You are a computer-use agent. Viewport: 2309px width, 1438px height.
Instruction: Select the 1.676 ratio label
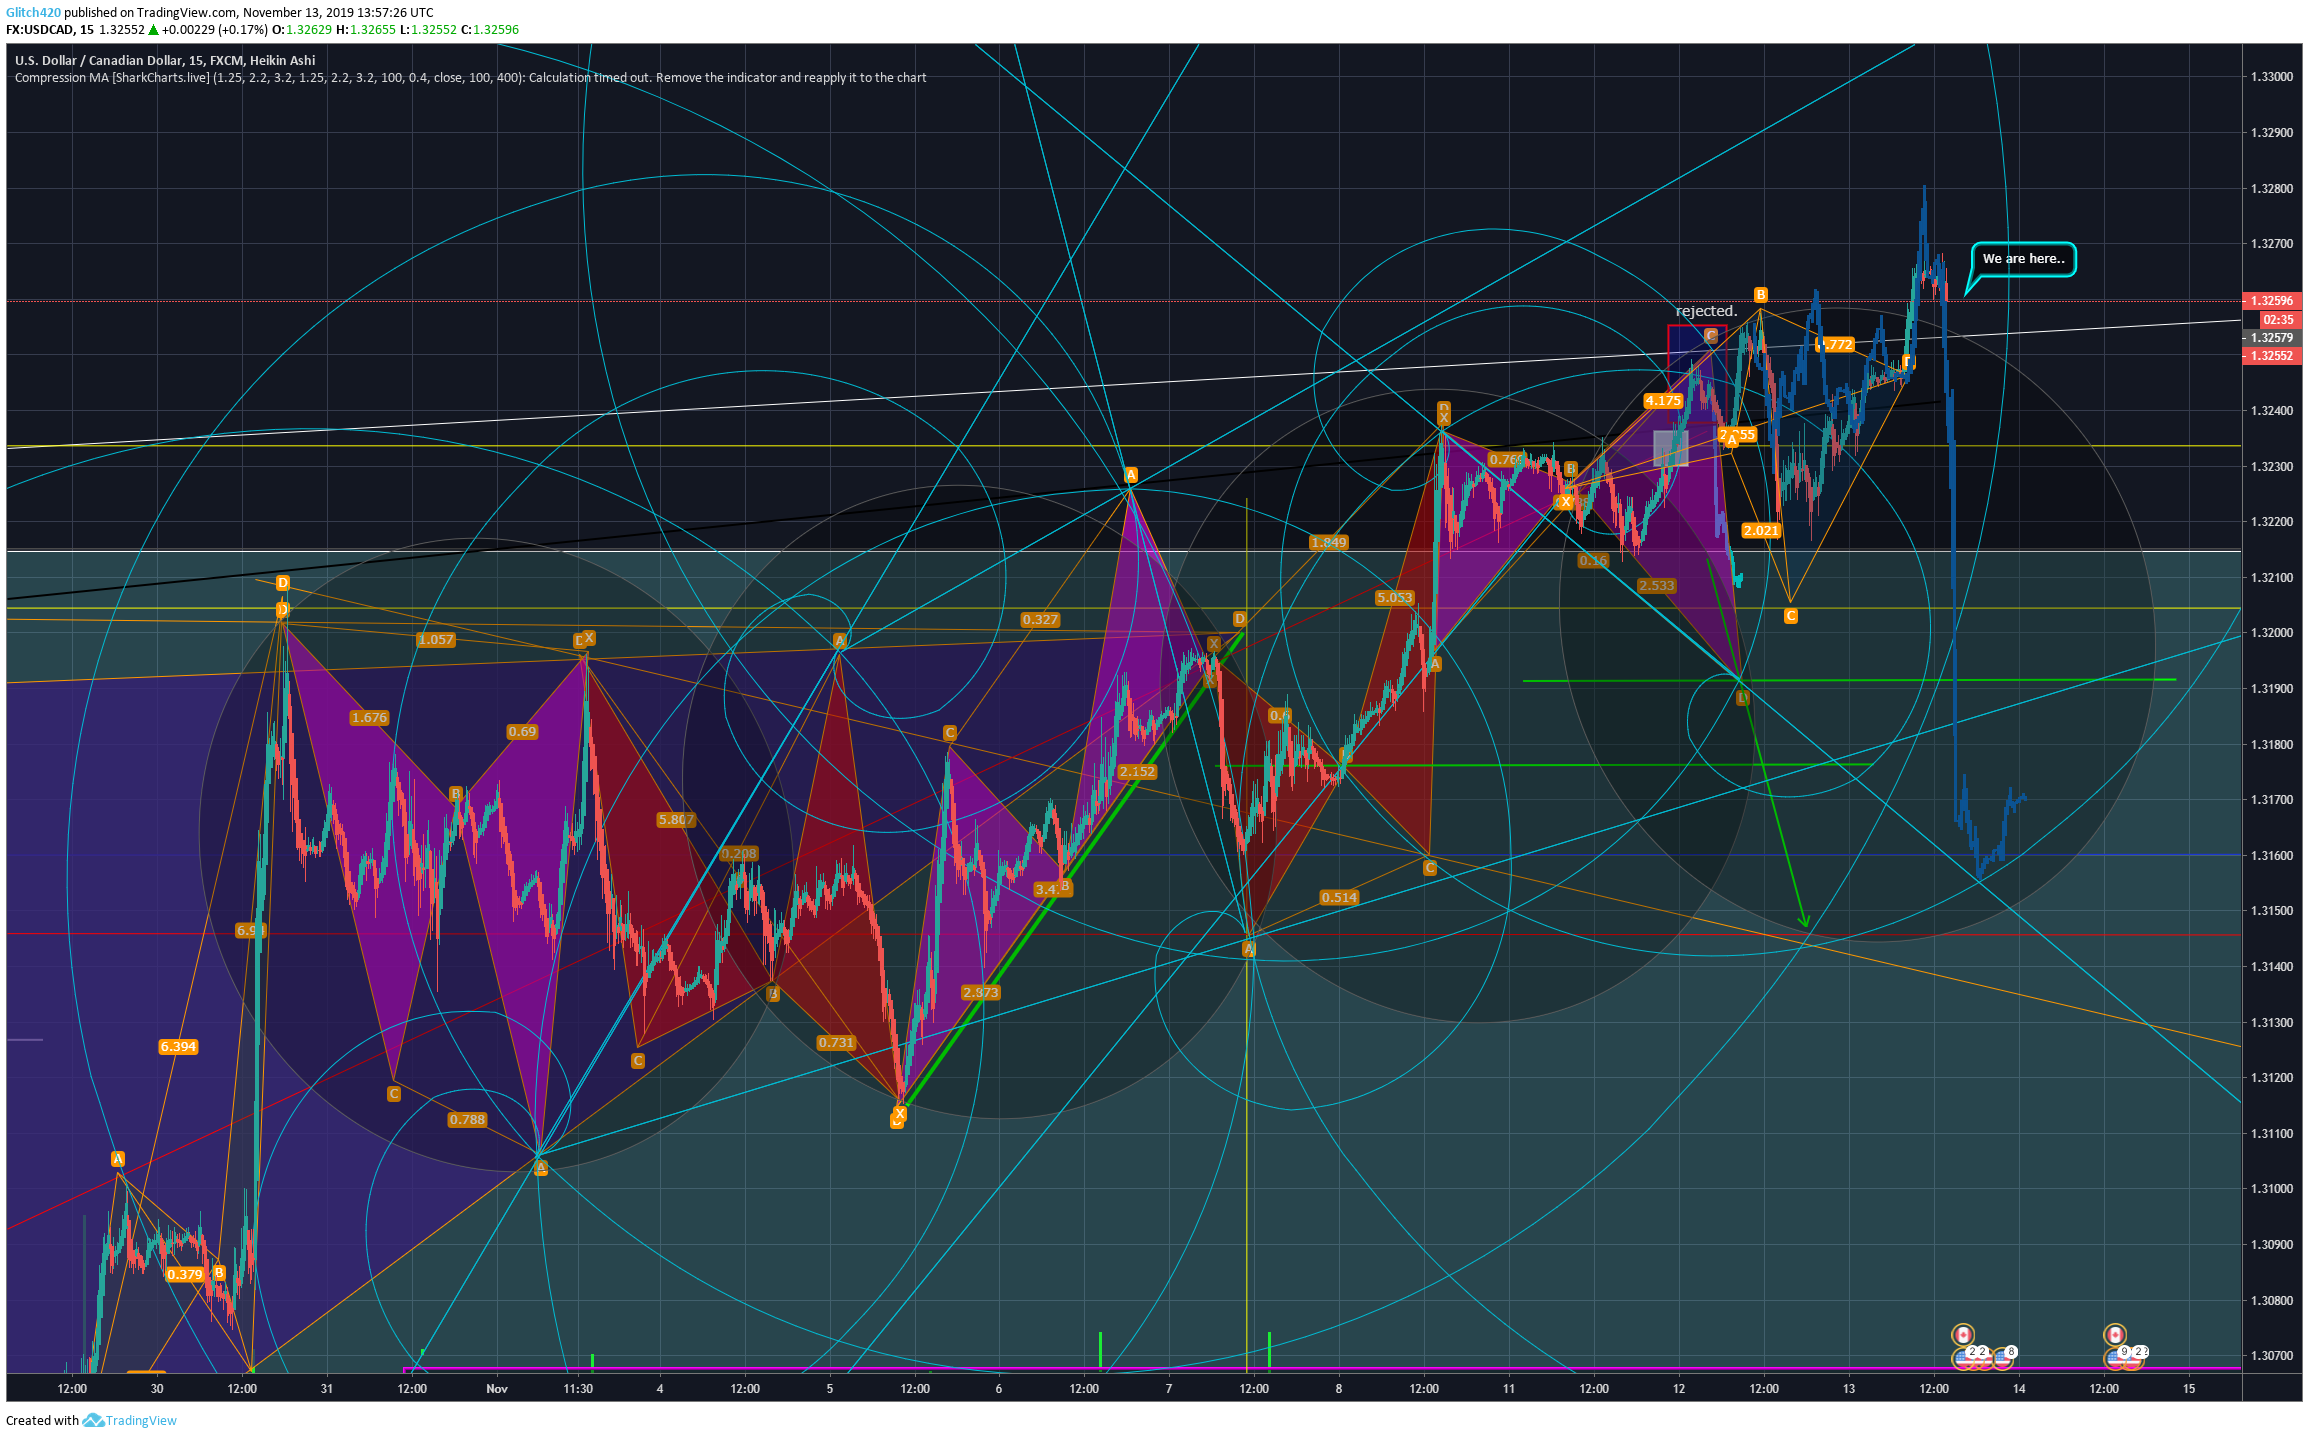pyautogui.click(x=369, y=718)
